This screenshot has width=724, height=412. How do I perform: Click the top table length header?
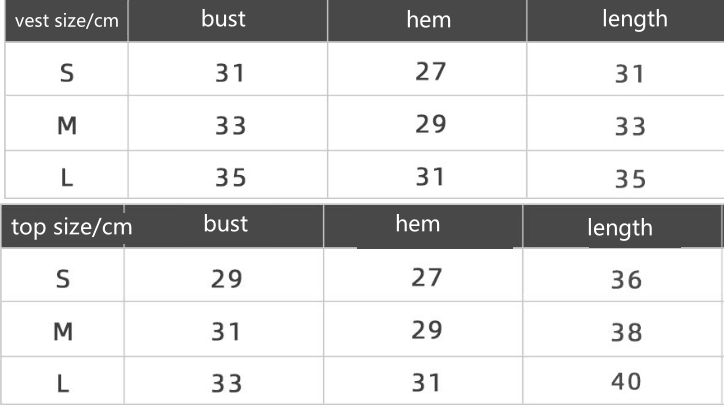(621, 226)
